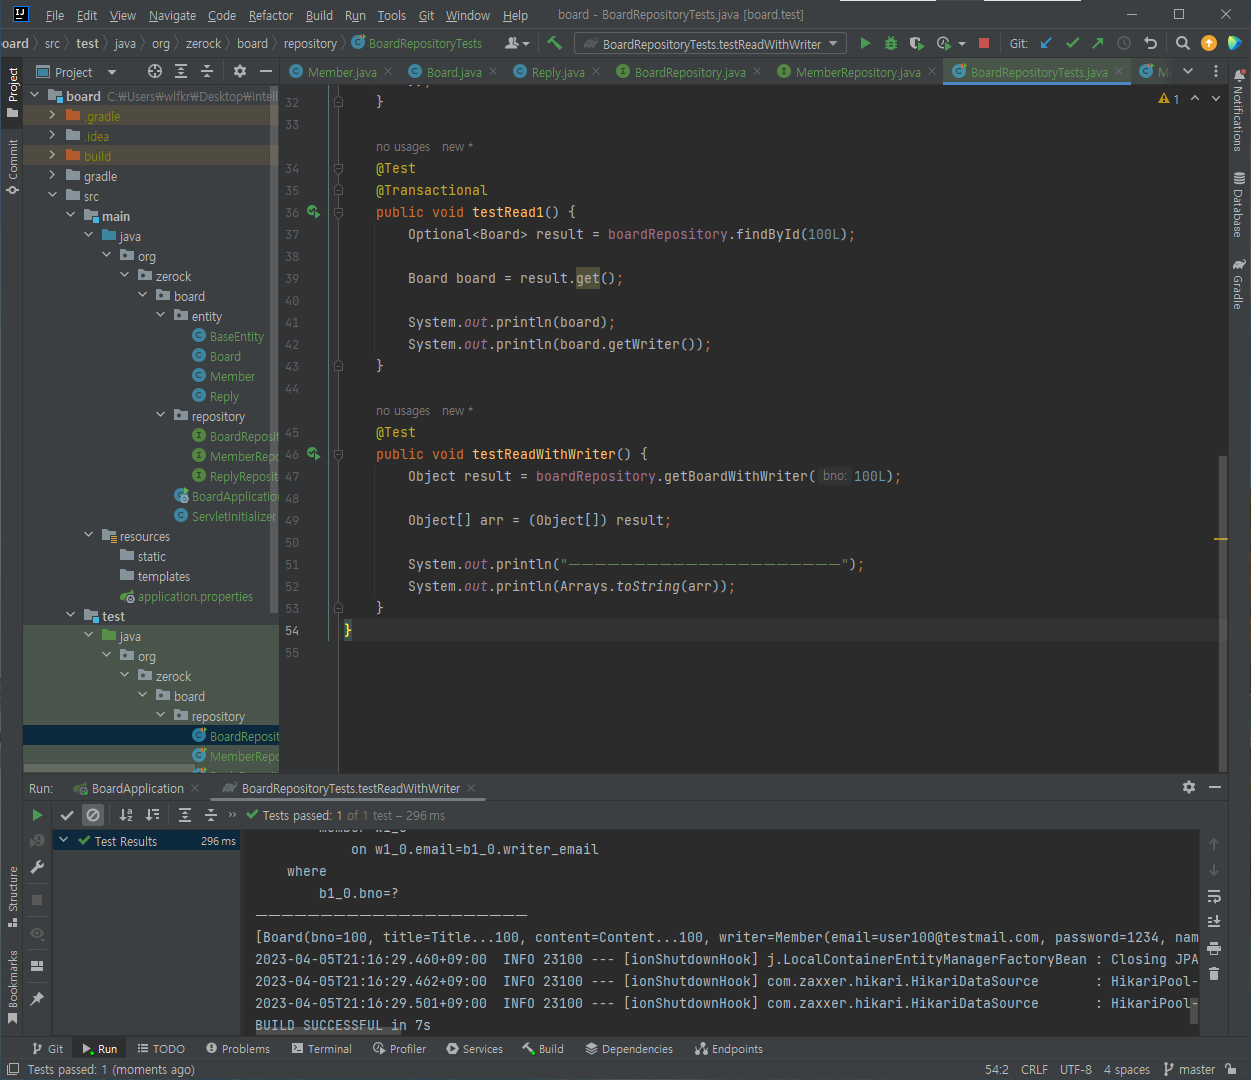Open master branch Git widget

pos(1189,1069)
